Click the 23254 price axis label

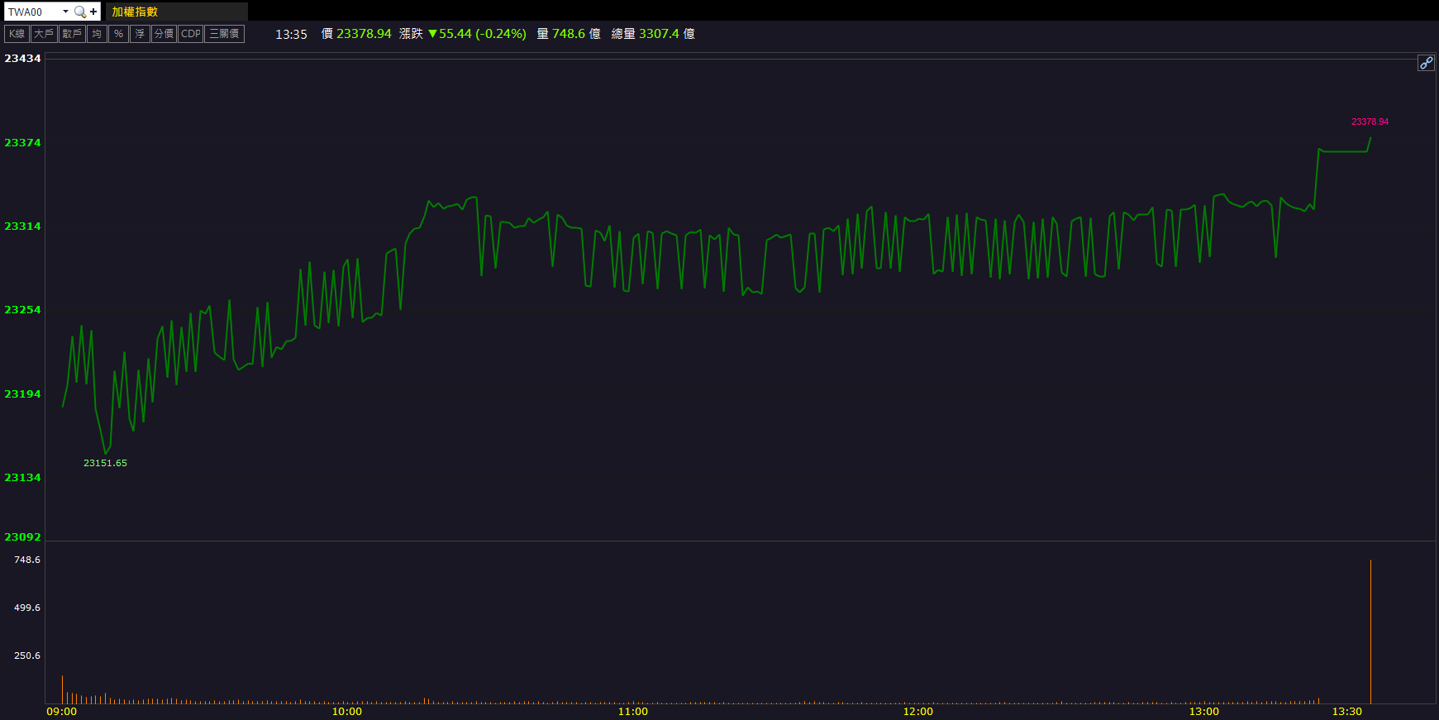point(22,310)
